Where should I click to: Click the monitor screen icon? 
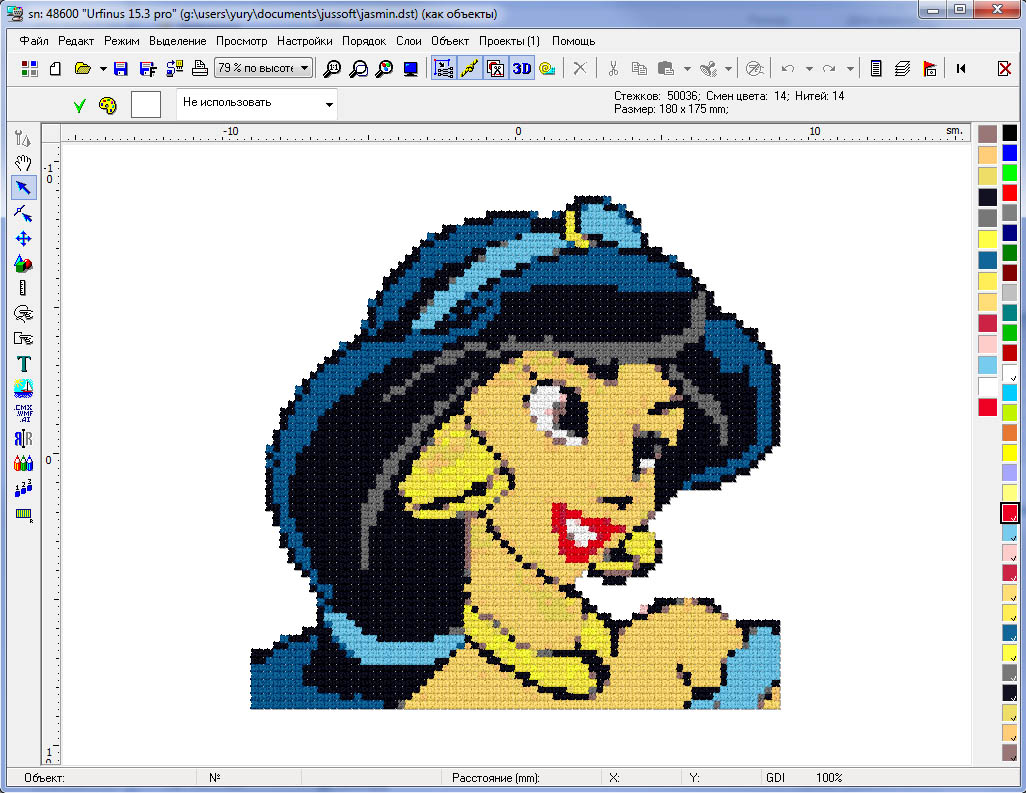[411, 68]
